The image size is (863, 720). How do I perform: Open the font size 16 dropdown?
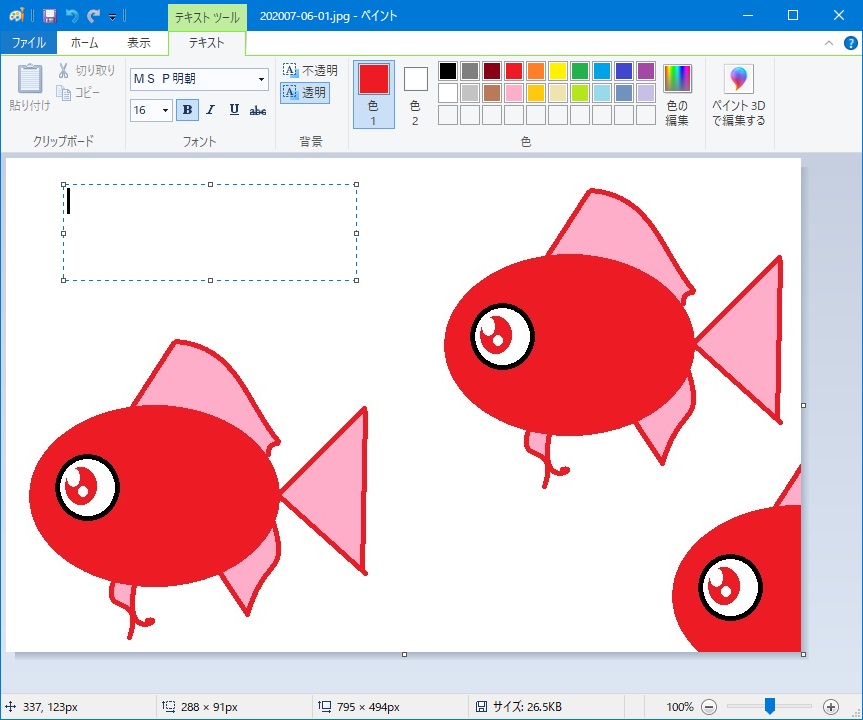(163, 110)
